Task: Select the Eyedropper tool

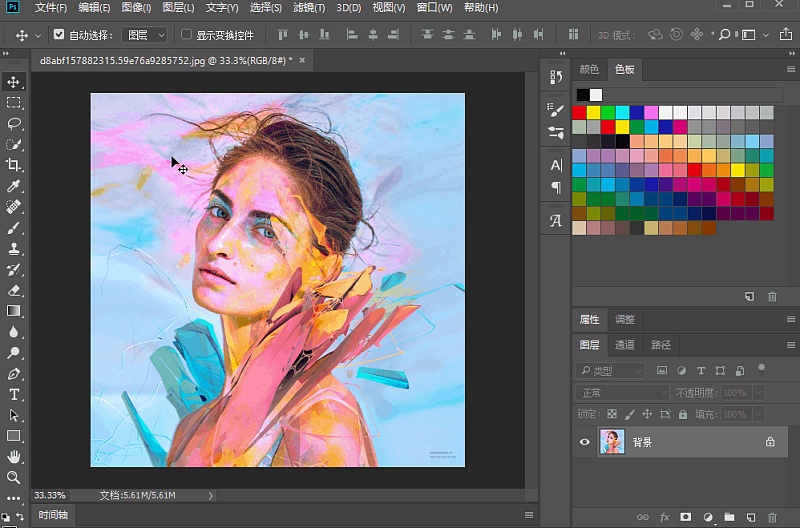Action: point(14,186)
